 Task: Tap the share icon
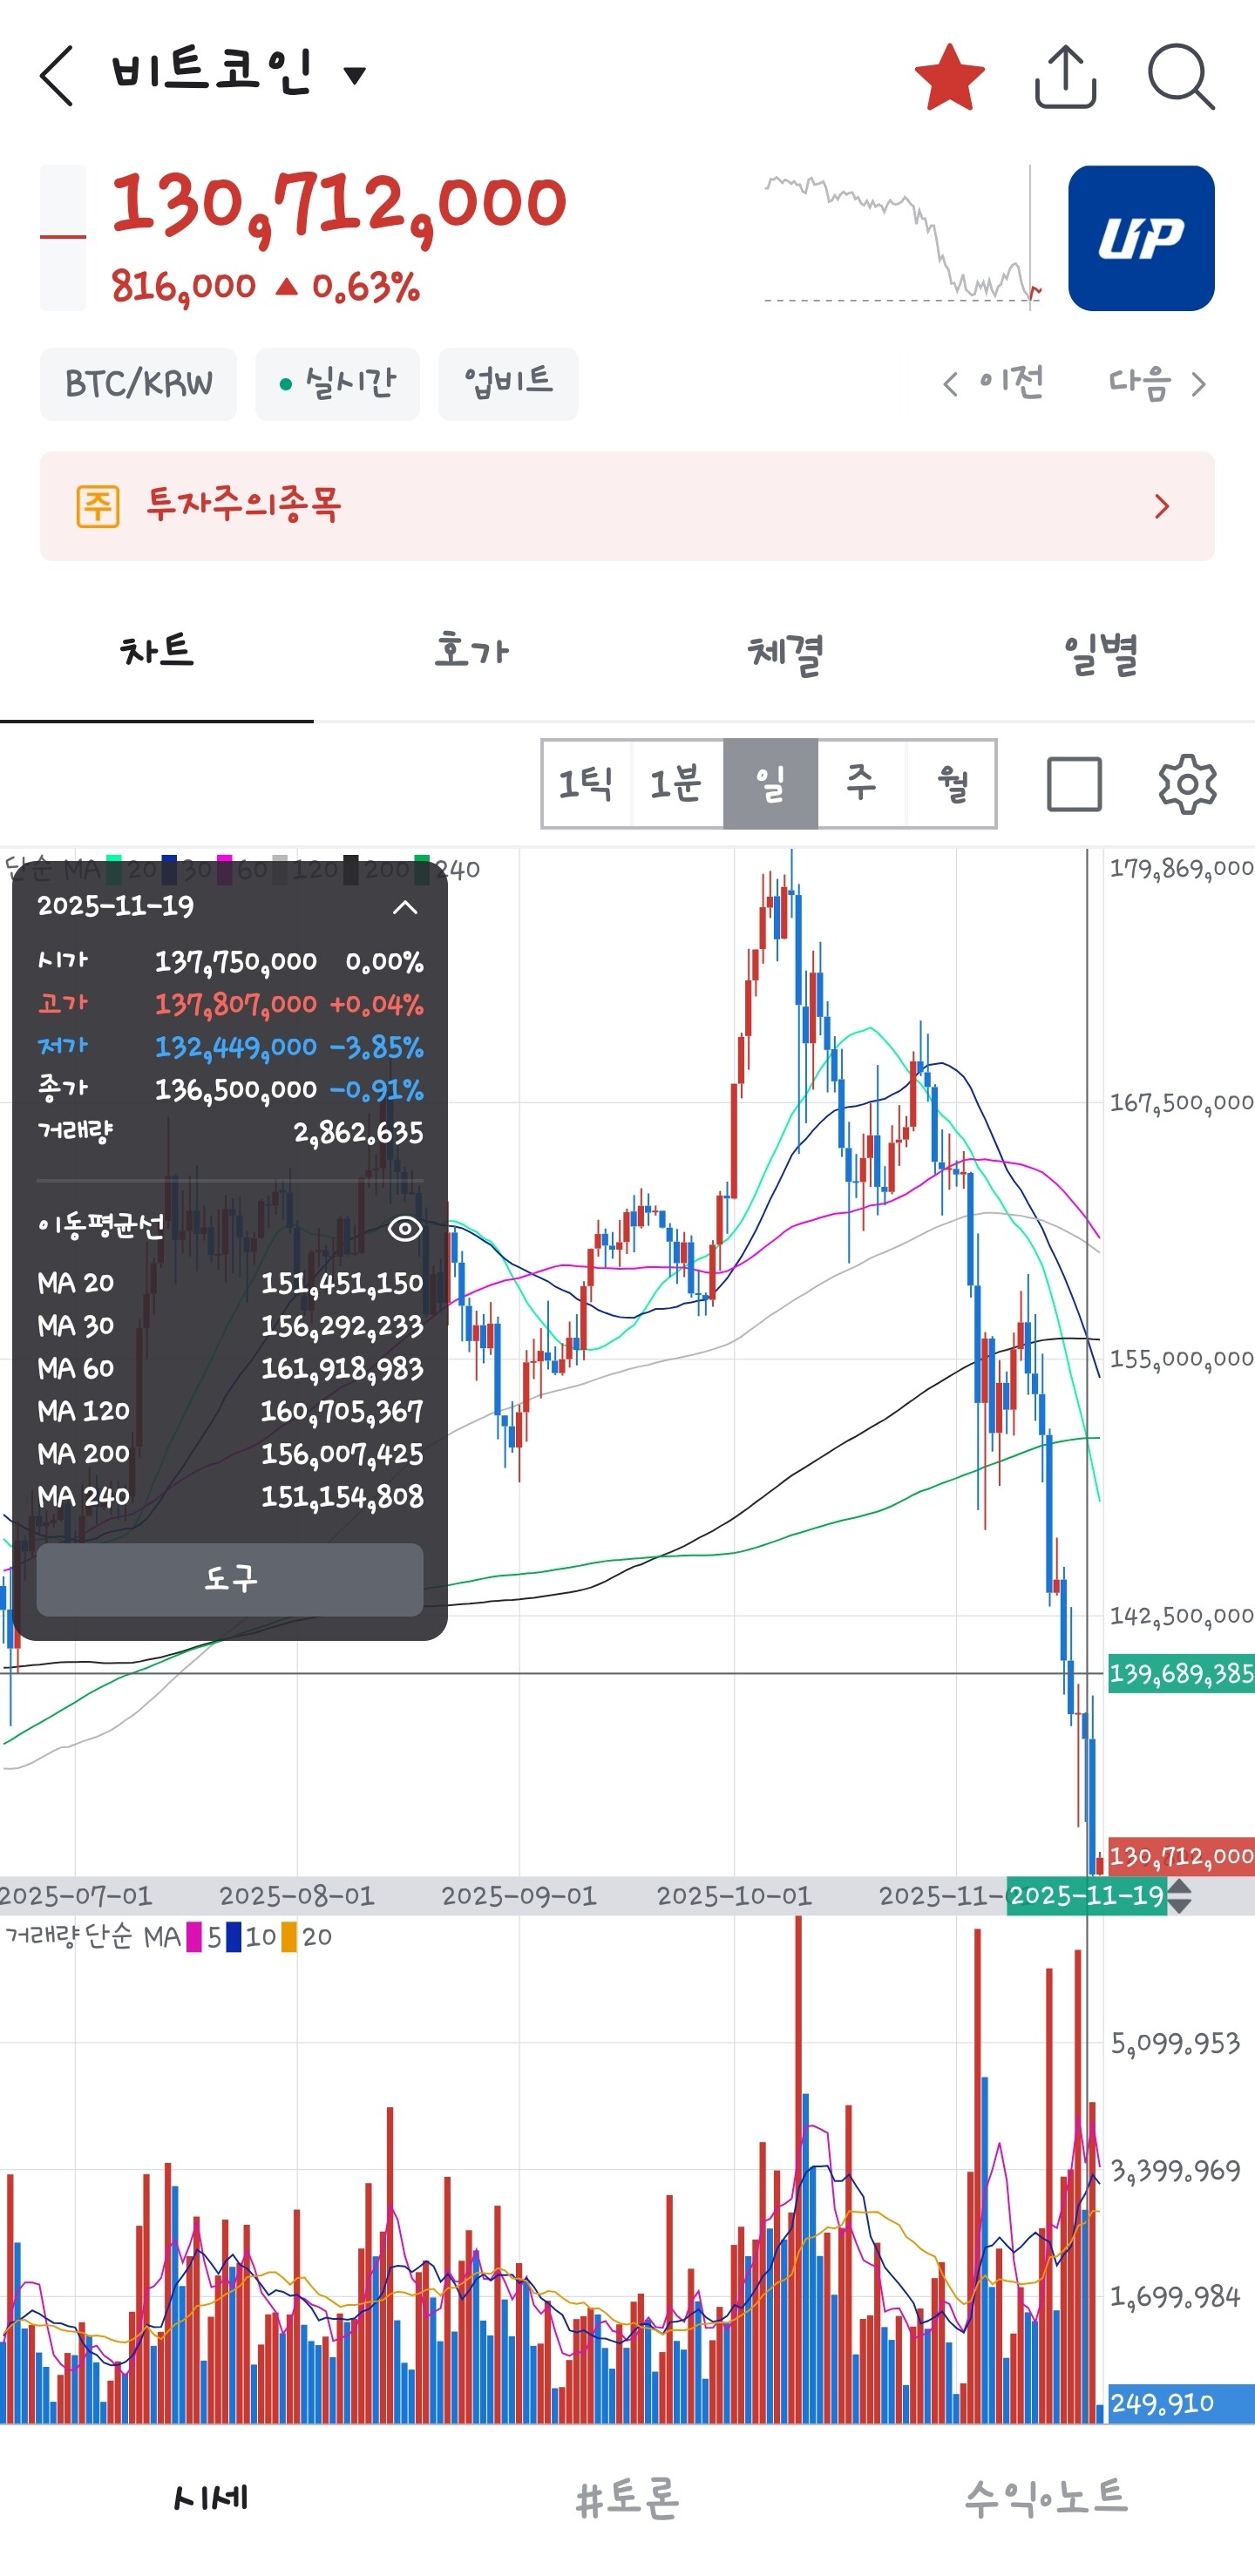[1064, 77]
